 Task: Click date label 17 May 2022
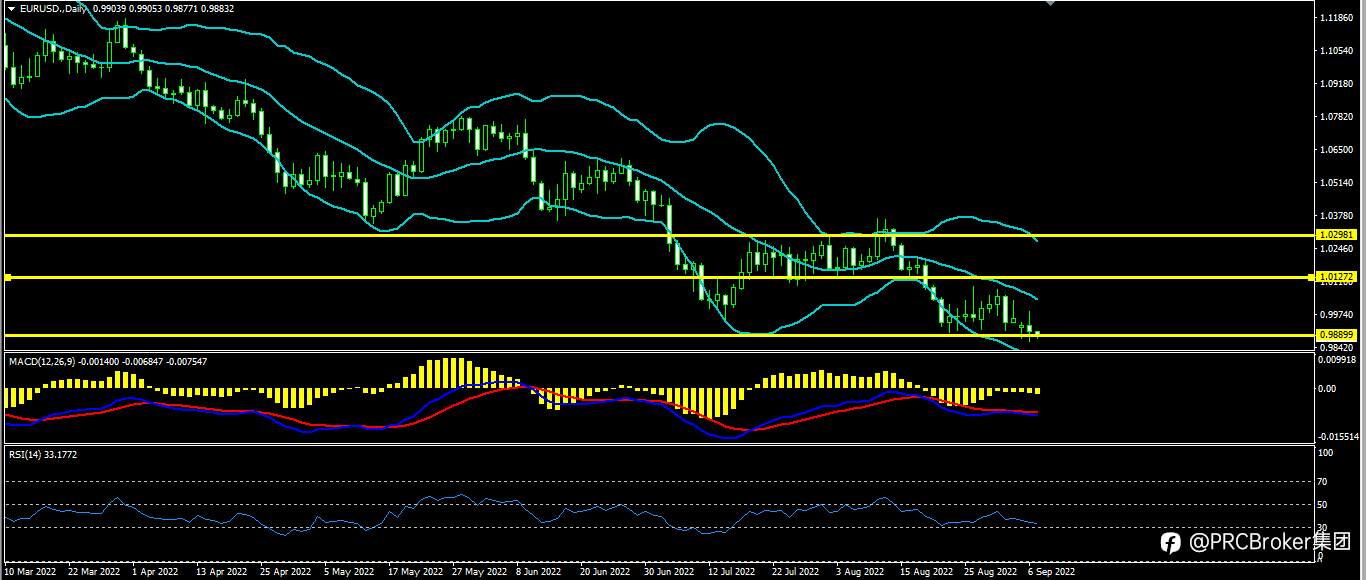click(x=414, y=572)
